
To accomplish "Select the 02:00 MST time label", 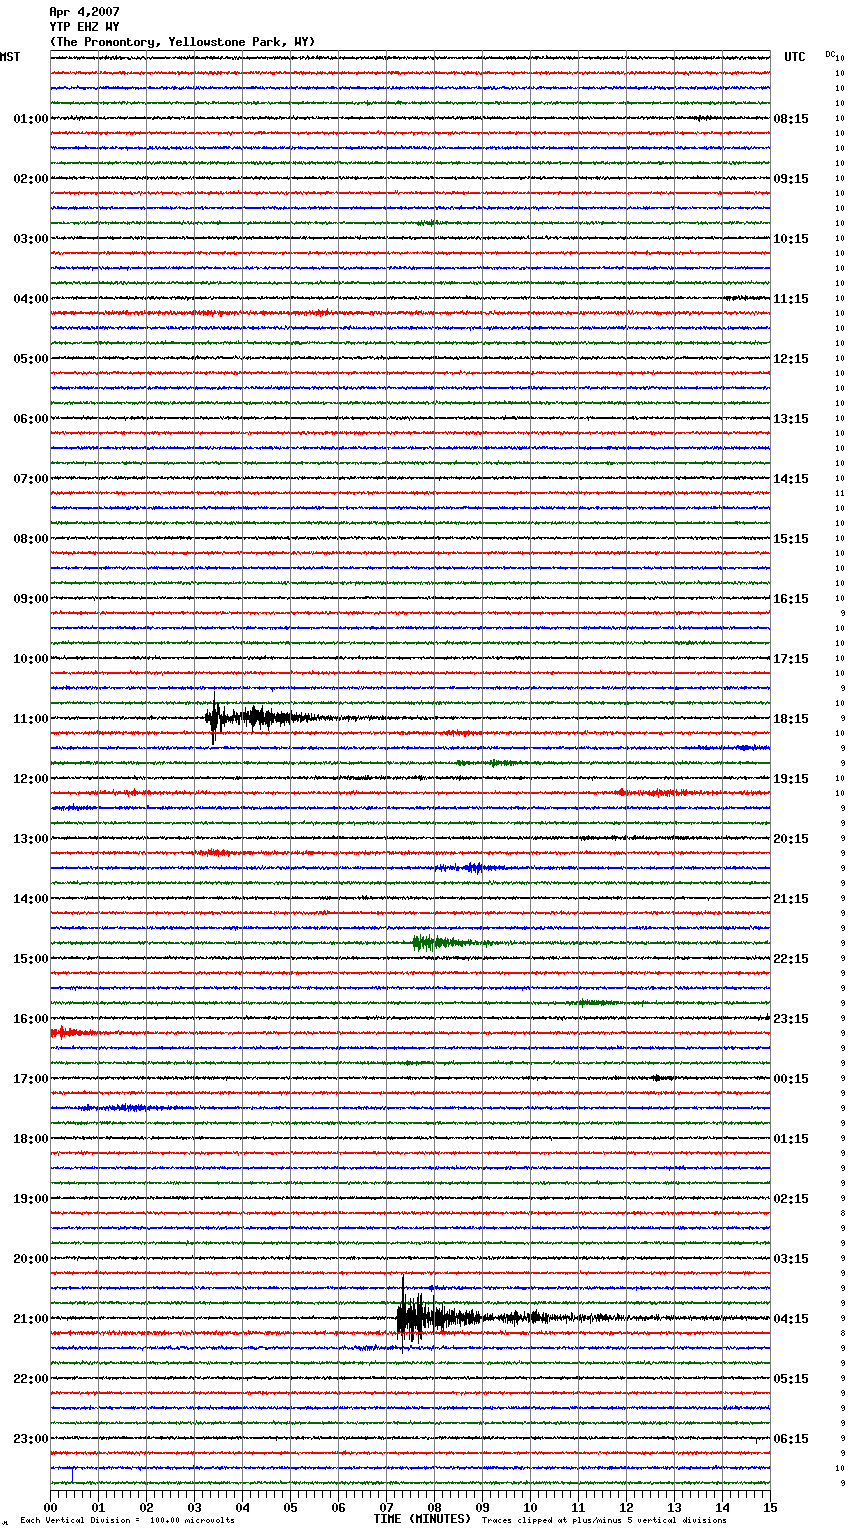I will pos(31,179).
